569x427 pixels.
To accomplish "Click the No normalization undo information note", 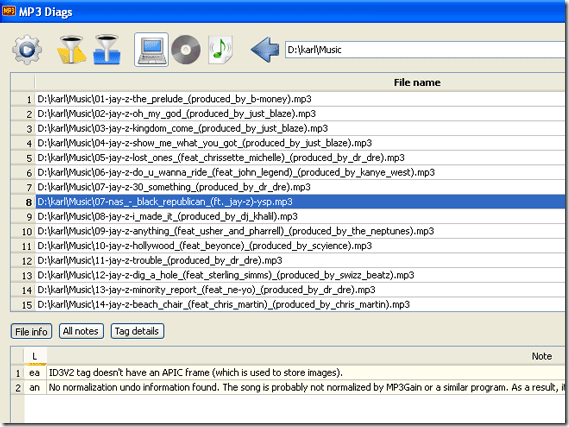I will click(x=306, y=387).
